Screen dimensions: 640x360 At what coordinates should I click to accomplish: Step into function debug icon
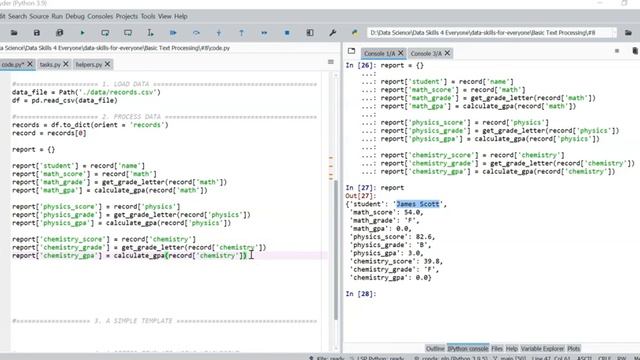[219, 33]
